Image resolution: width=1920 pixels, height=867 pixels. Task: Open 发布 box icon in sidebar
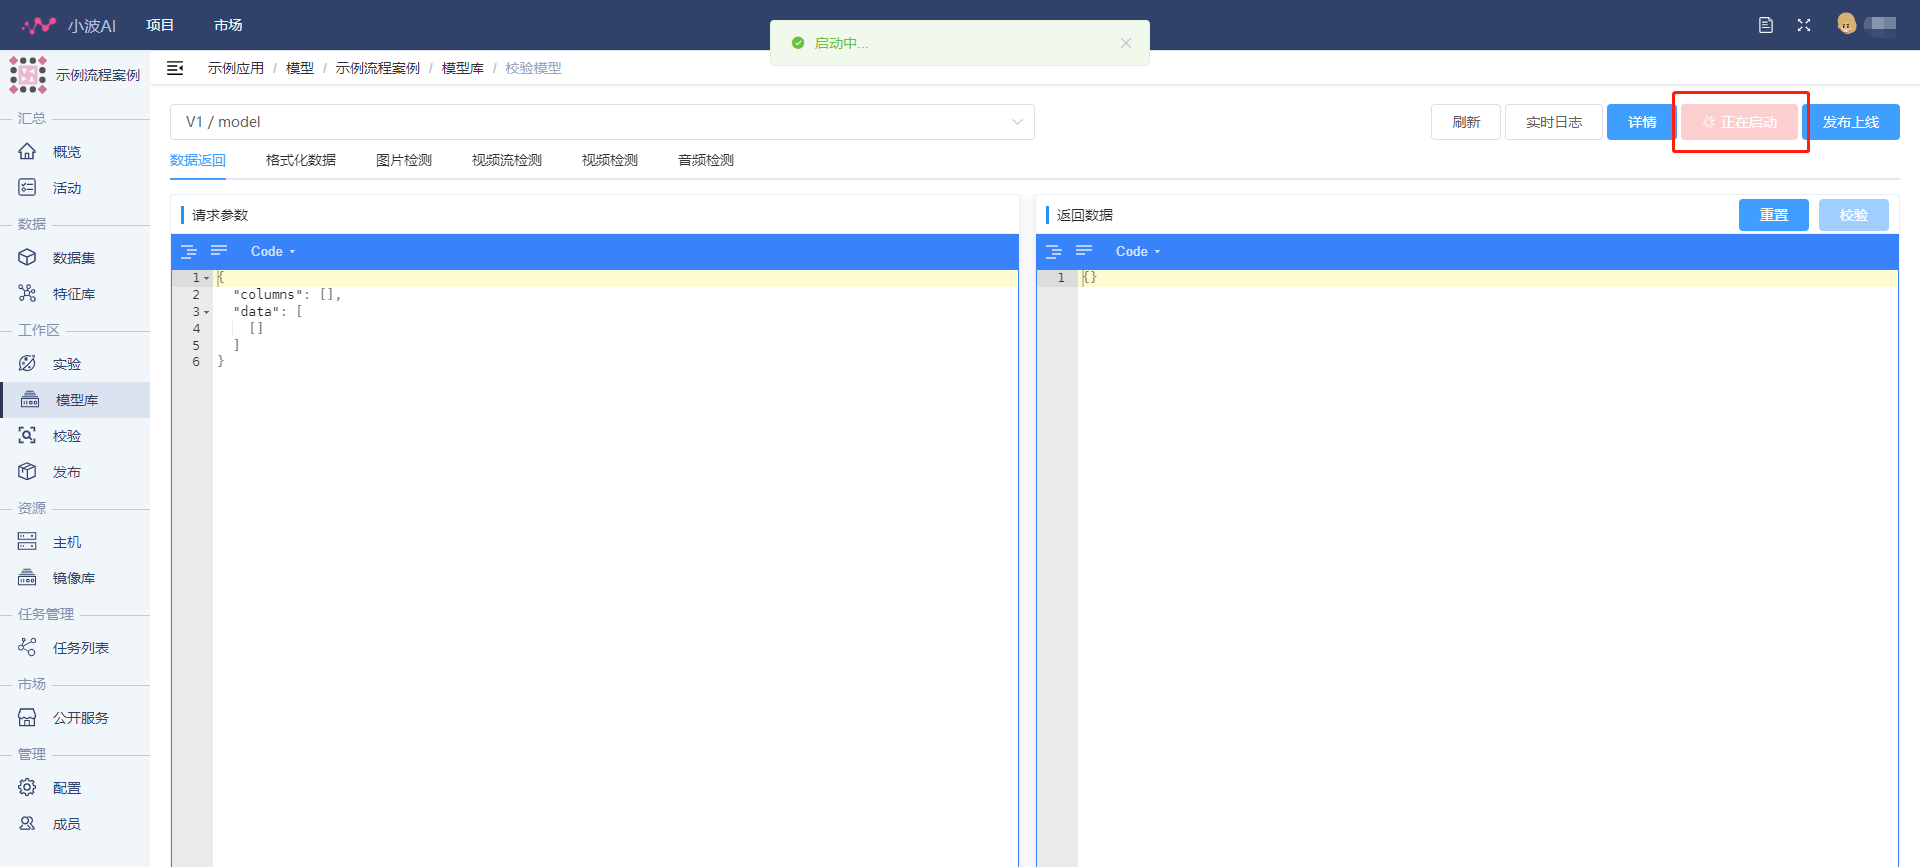(27, 472)
